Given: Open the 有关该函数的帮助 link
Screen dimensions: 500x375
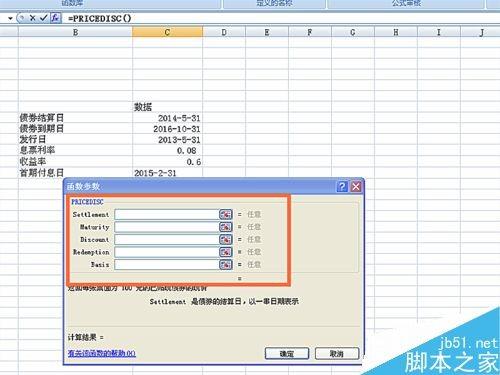Looking at the screenshot, I should [x=102, y=353].
